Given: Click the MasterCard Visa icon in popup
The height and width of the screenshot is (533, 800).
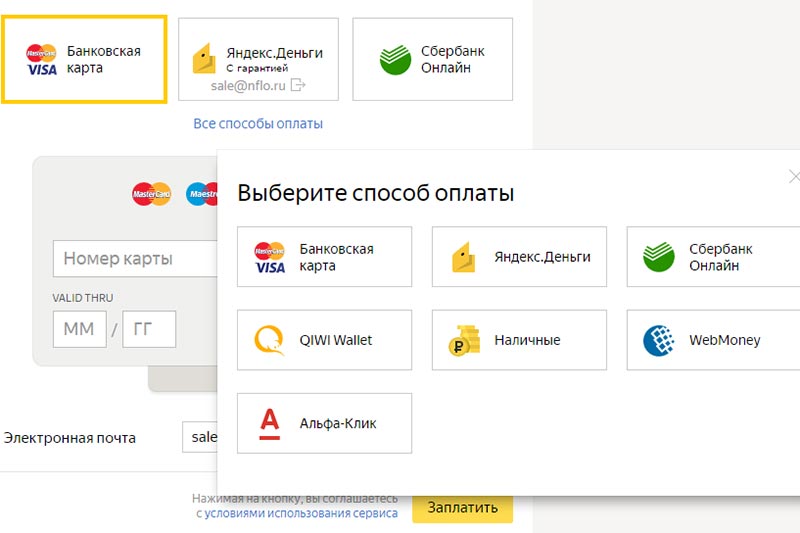Looking at the screenshot, I should click(270, 258).
